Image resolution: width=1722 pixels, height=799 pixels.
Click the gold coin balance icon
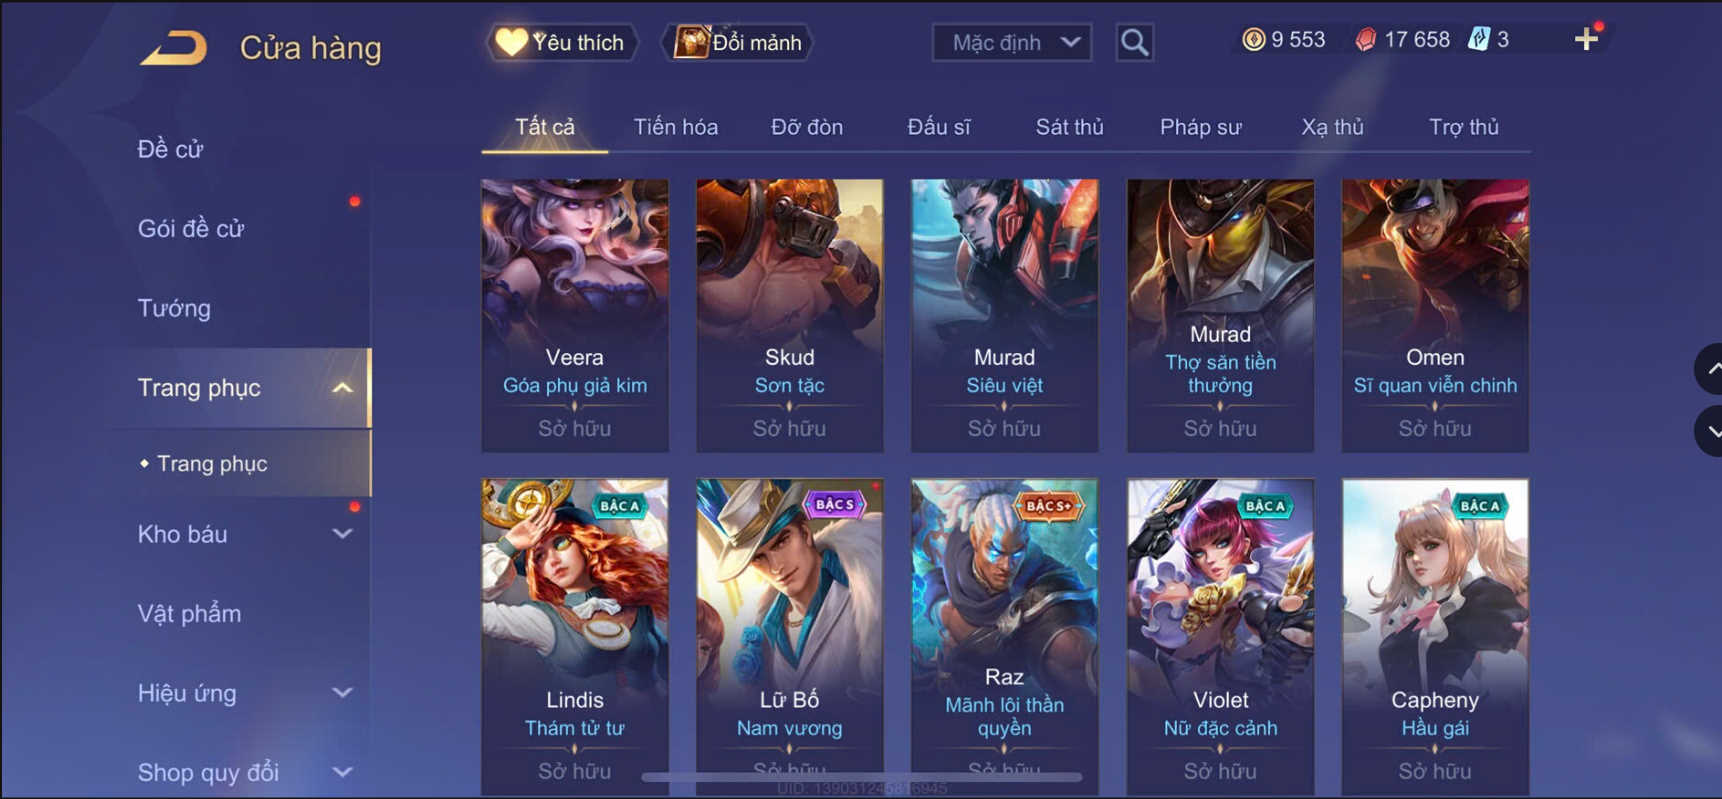click(1253, 40)
